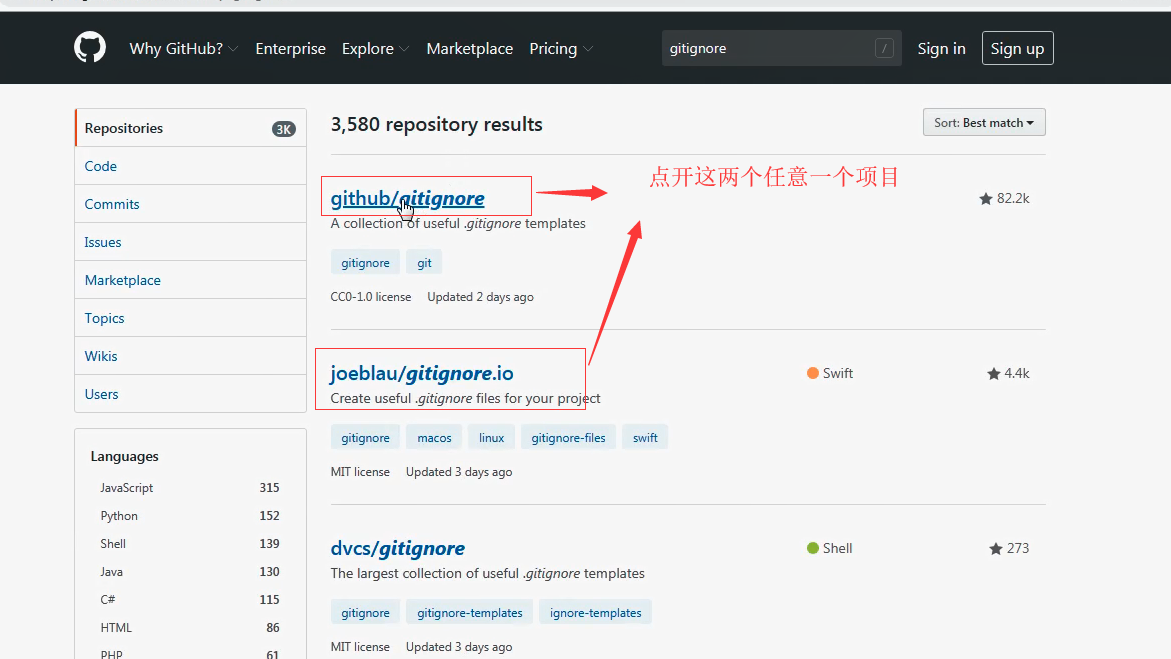Viewport: 1171px width, 659px height.
Task: Click the '3,580 repository results' heading
Action: [436, 124]
